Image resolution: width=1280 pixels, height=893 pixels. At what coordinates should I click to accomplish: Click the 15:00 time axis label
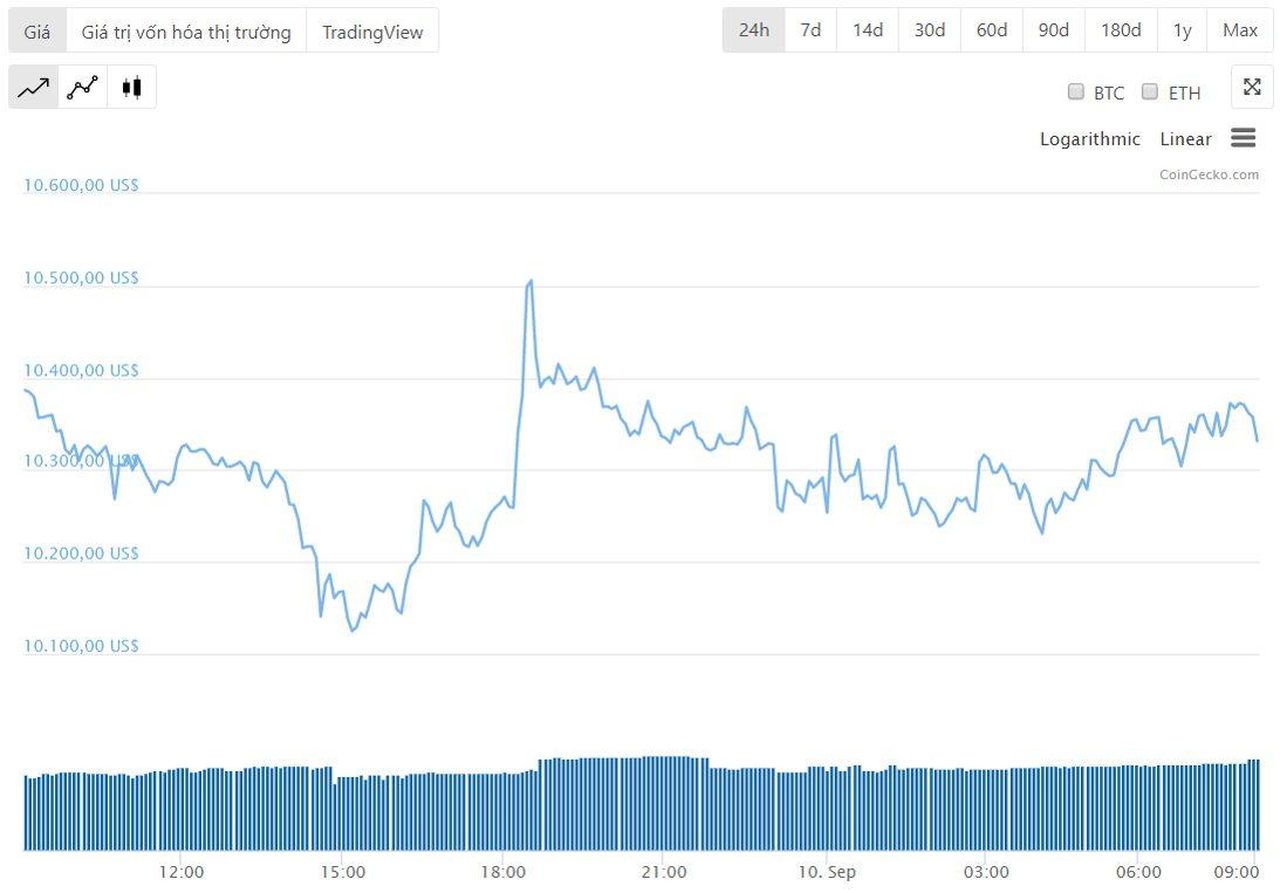pos(342,872)
